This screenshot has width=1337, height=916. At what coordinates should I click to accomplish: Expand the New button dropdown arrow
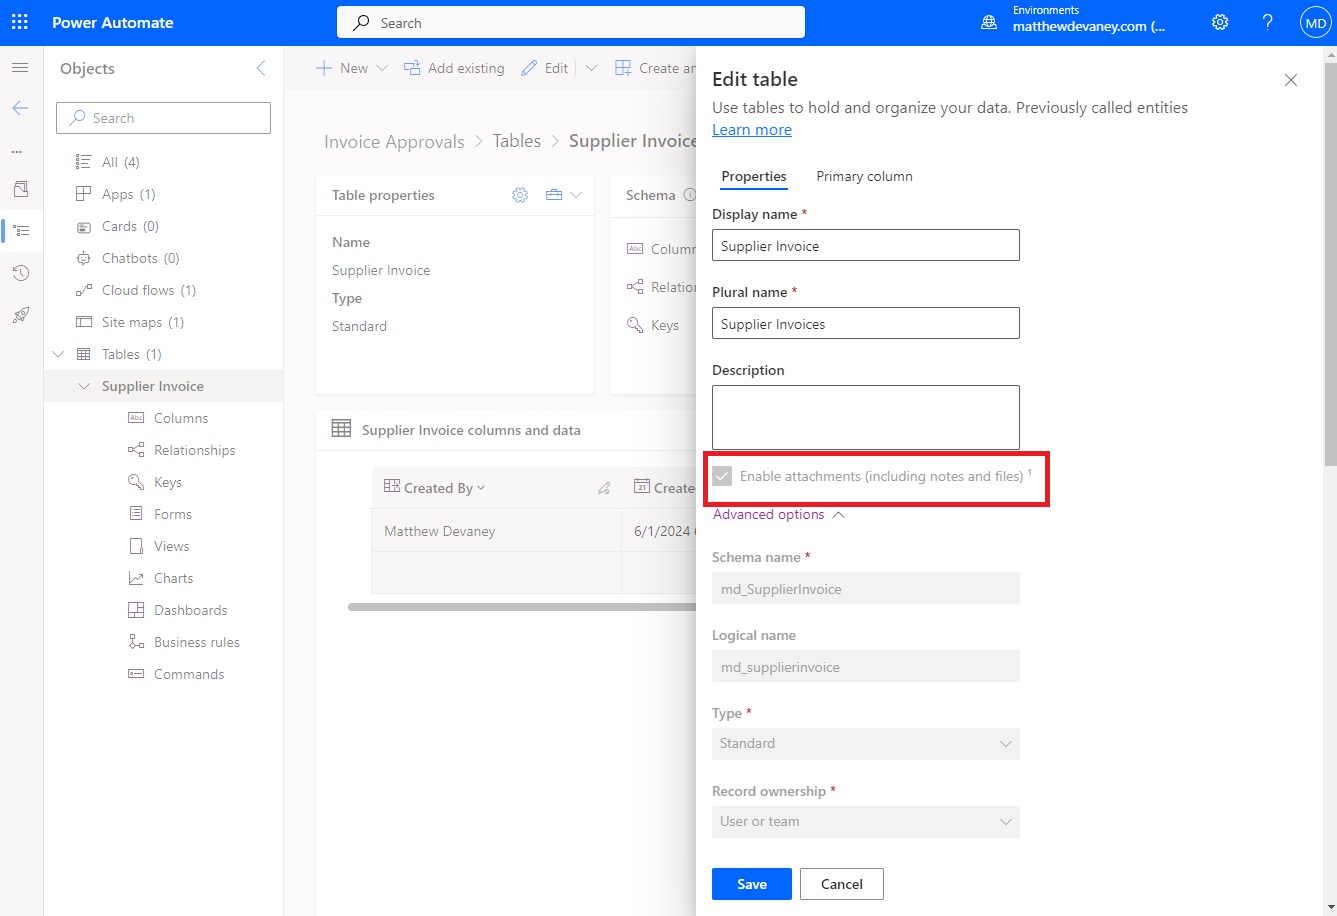(380, 67)
